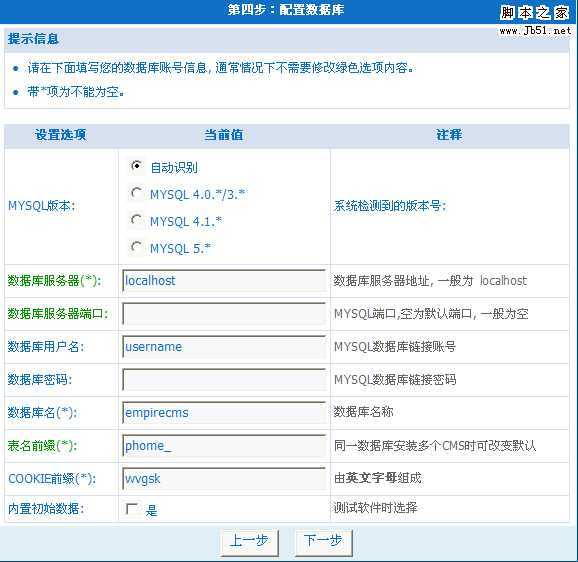This screenshot has width=578, height=562.
Task: Click the COOKIE前缀 field showing wvgsk
Action: point(224,478)
